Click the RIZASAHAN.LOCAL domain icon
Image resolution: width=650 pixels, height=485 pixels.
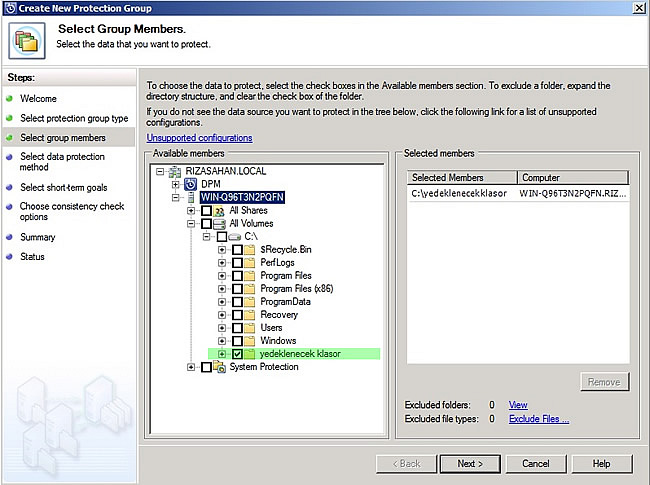pos(175,171)
